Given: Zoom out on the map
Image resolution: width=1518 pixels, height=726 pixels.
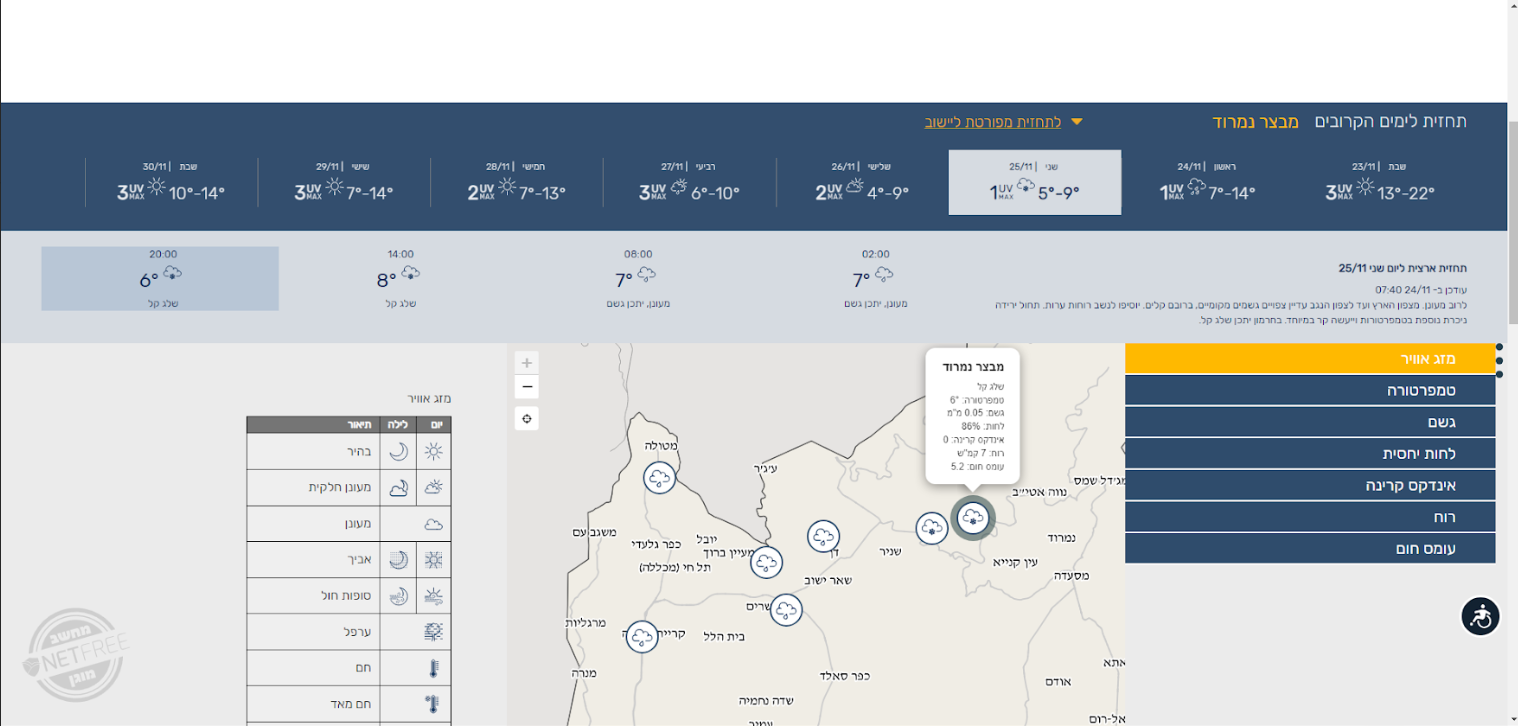Looking at the screenshot, I should coord(528,387).
